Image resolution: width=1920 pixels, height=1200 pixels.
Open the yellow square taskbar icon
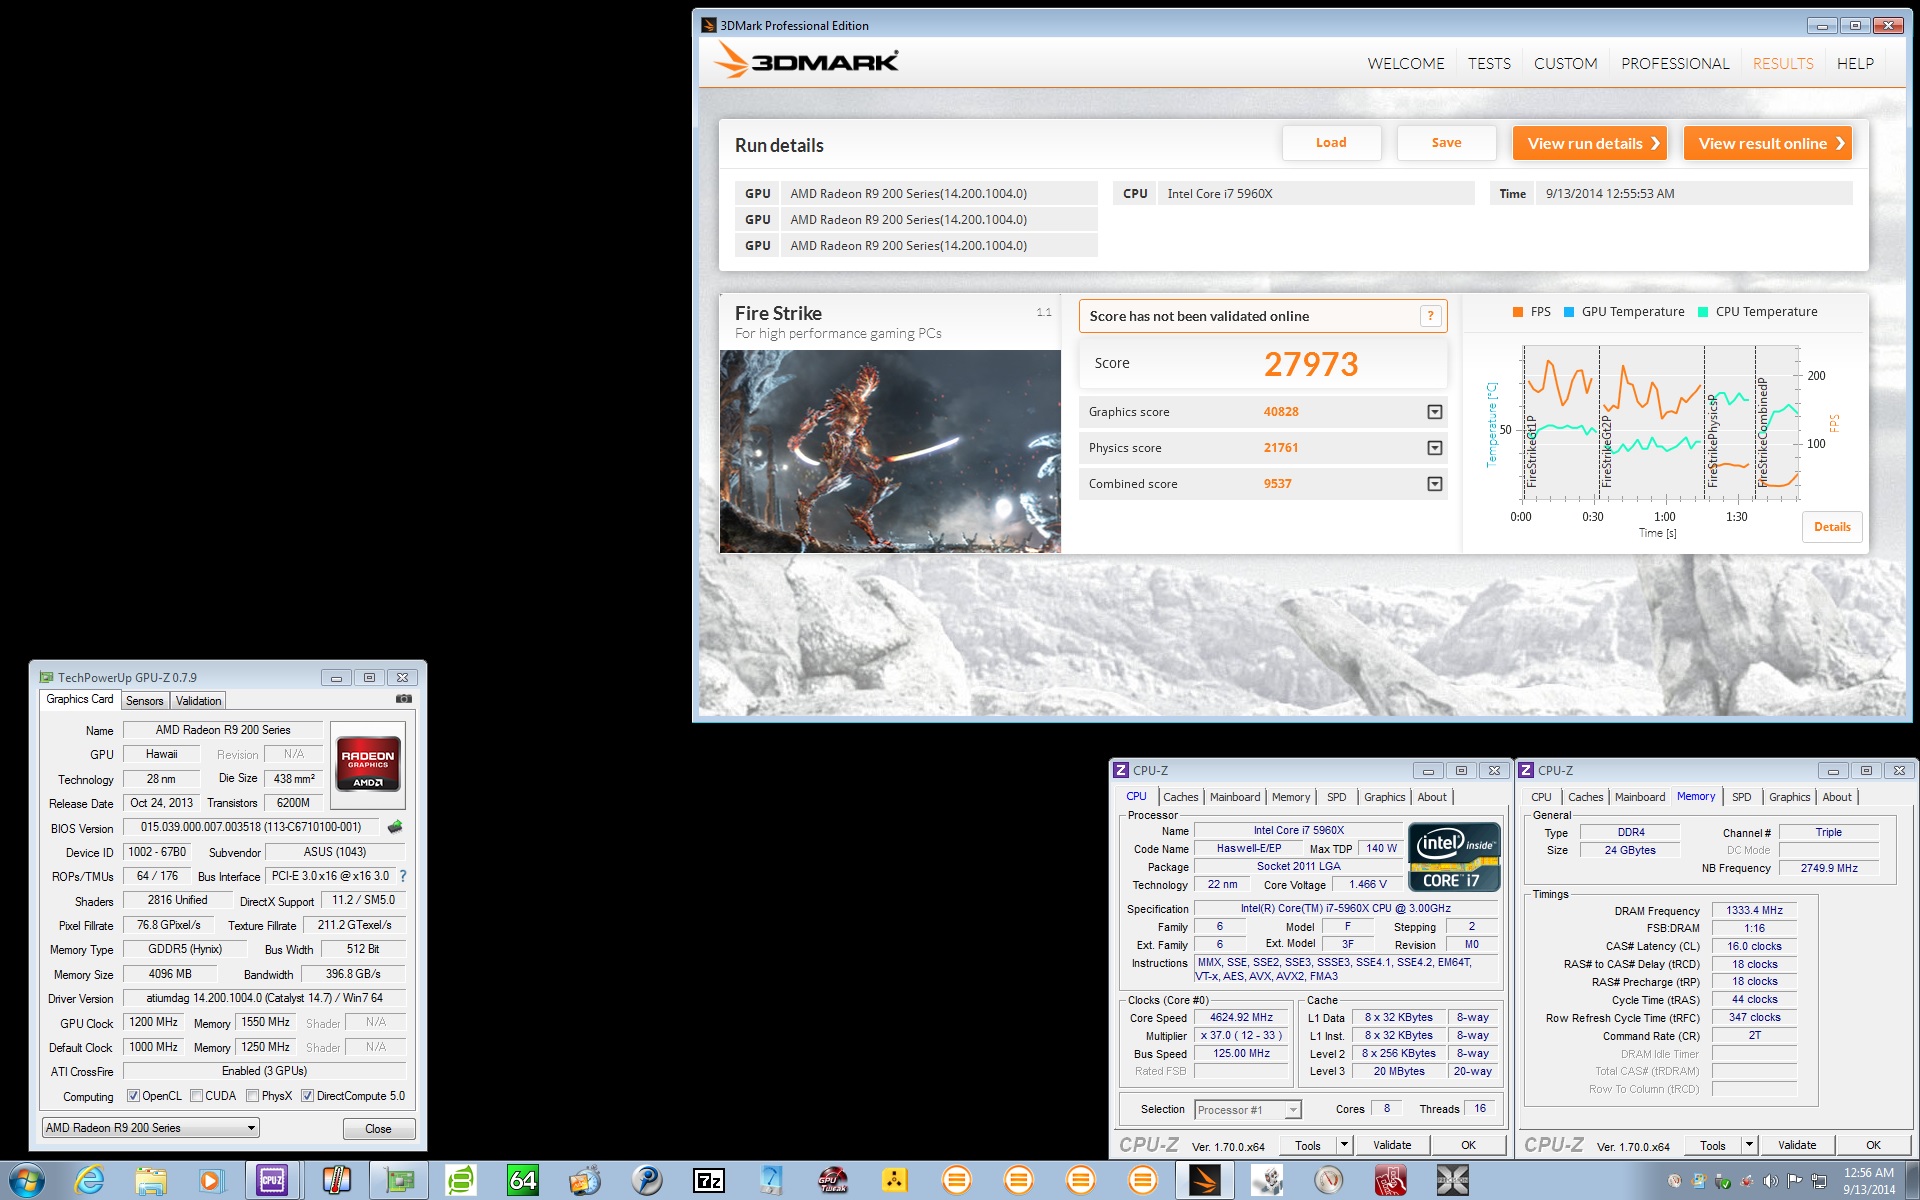(894, 1181)
